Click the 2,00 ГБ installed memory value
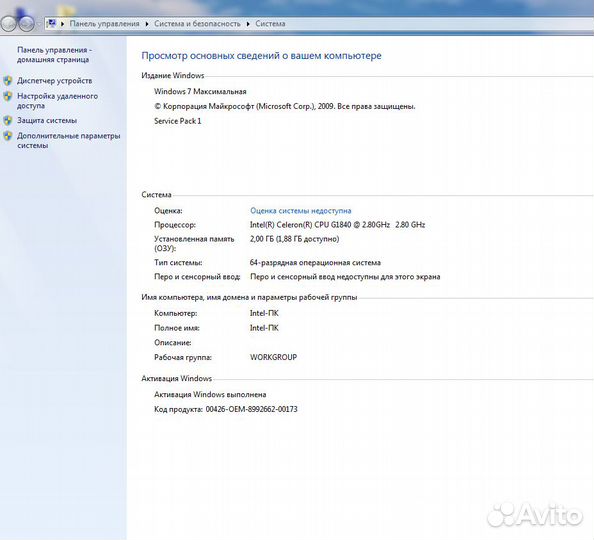The height and width of the screenshot is (540, 594). (x=295, y=239)
